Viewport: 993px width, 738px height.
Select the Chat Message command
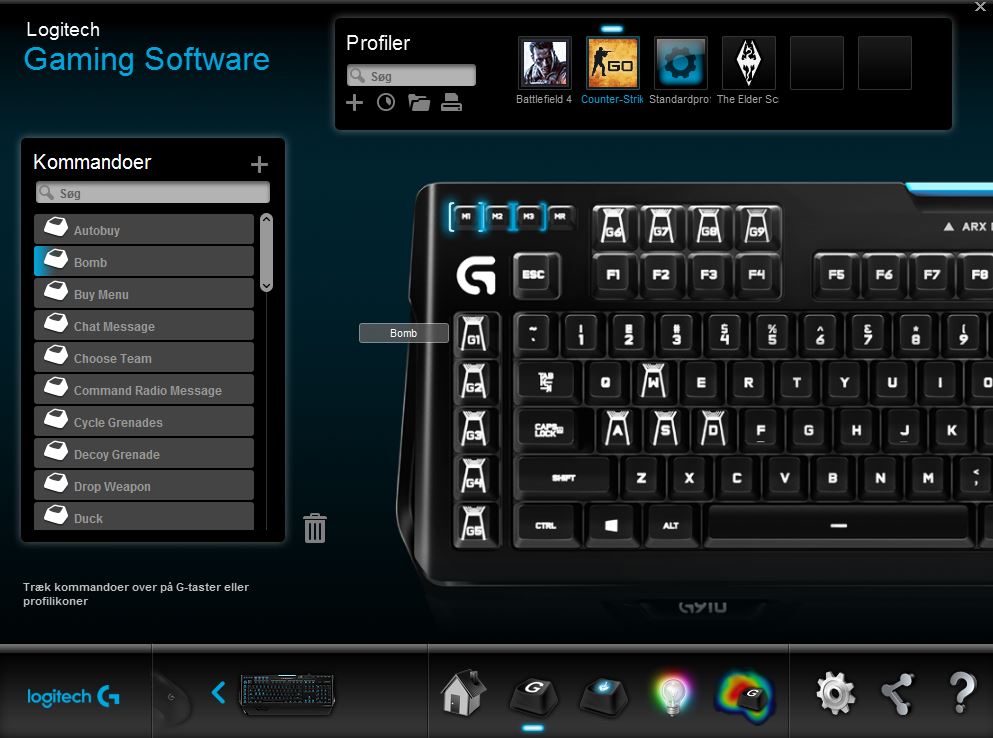144,326
